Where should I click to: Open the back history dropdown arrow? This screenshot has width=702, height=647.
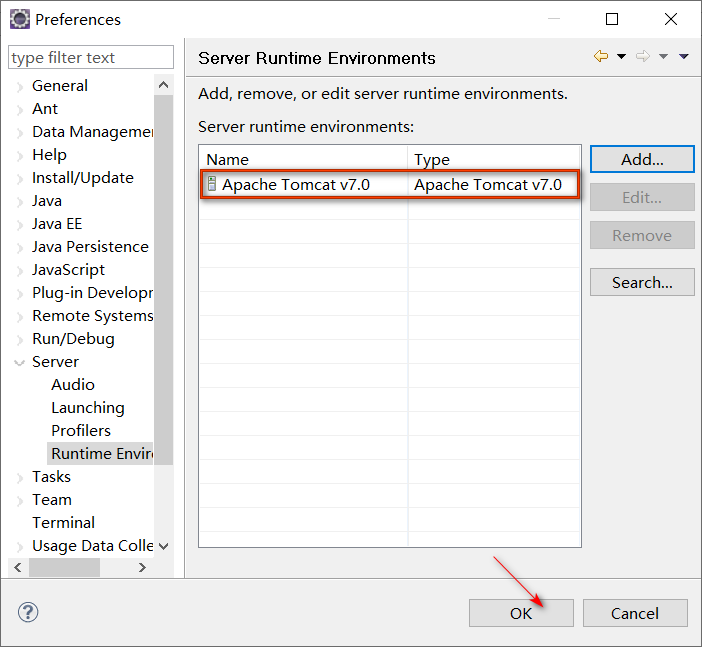point(621,56)
